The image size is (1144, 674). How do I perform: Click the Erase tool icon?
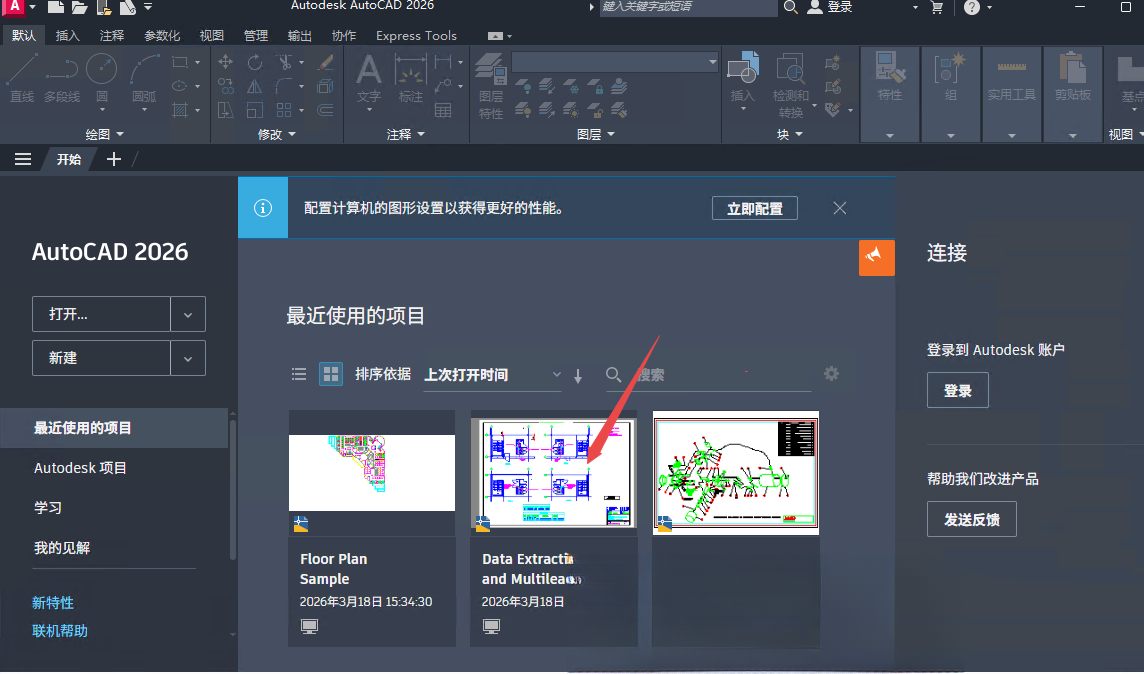(x=325, y=62)
